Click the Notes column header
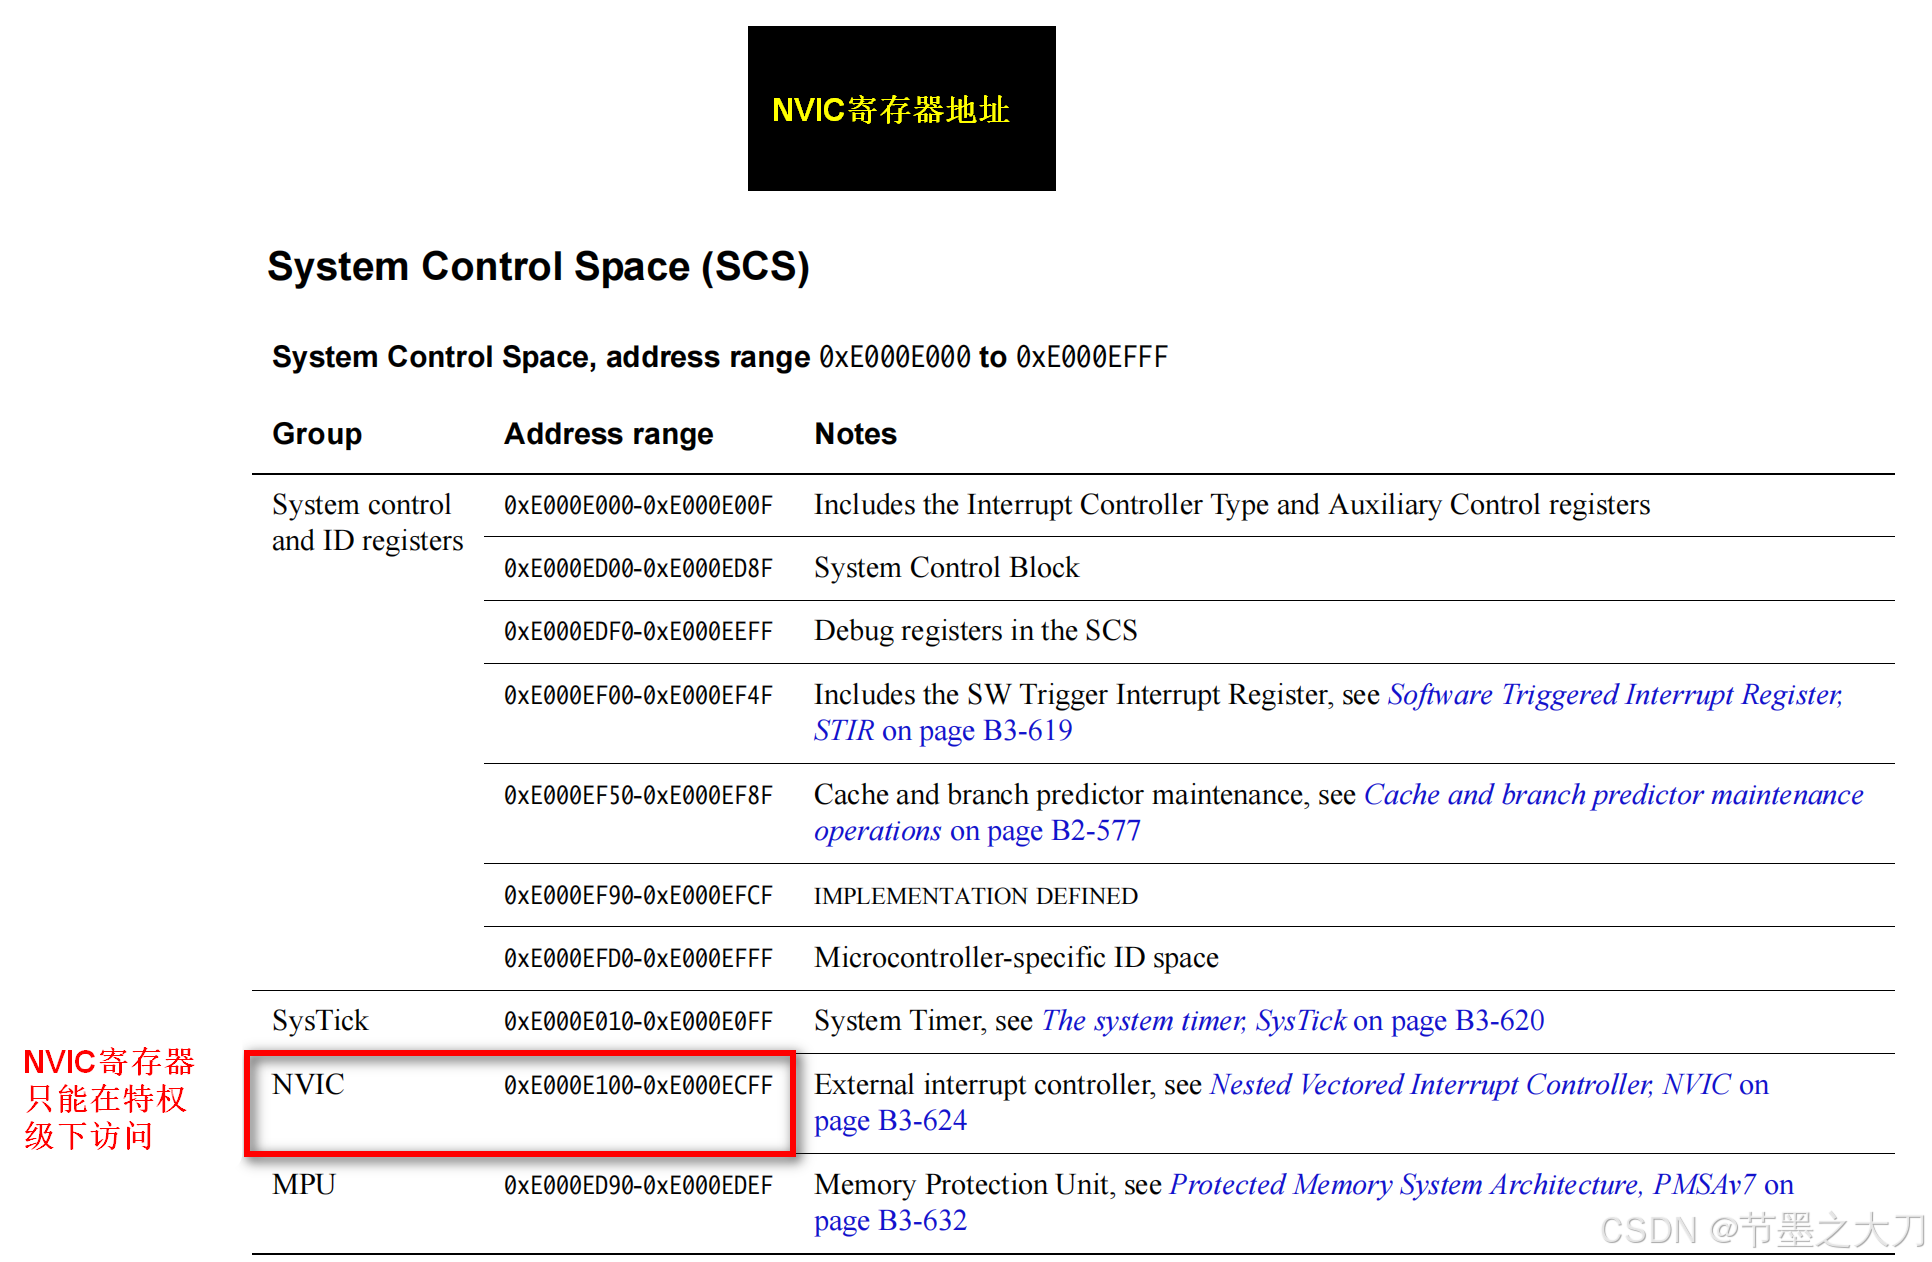Image resolution: width=1932 pixels, height=1262 pixels. (855, 434)
